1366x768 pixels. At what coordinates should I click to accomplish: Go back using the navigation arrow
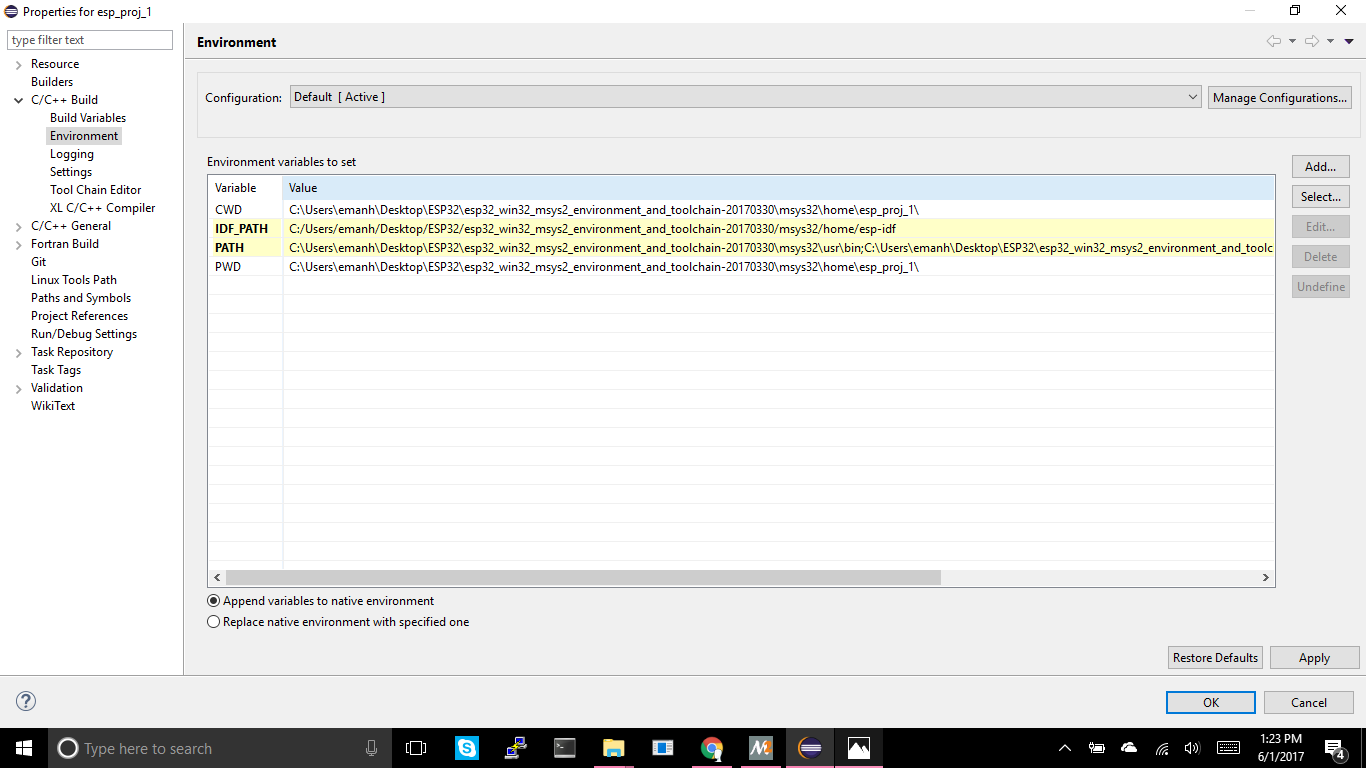(x=1273, y=41)
